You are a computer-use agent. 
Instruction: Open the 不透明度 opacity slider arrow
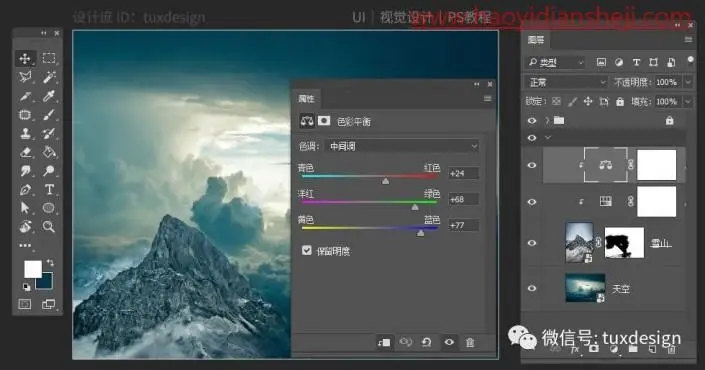pyautogui.click(x=688, y=82)
